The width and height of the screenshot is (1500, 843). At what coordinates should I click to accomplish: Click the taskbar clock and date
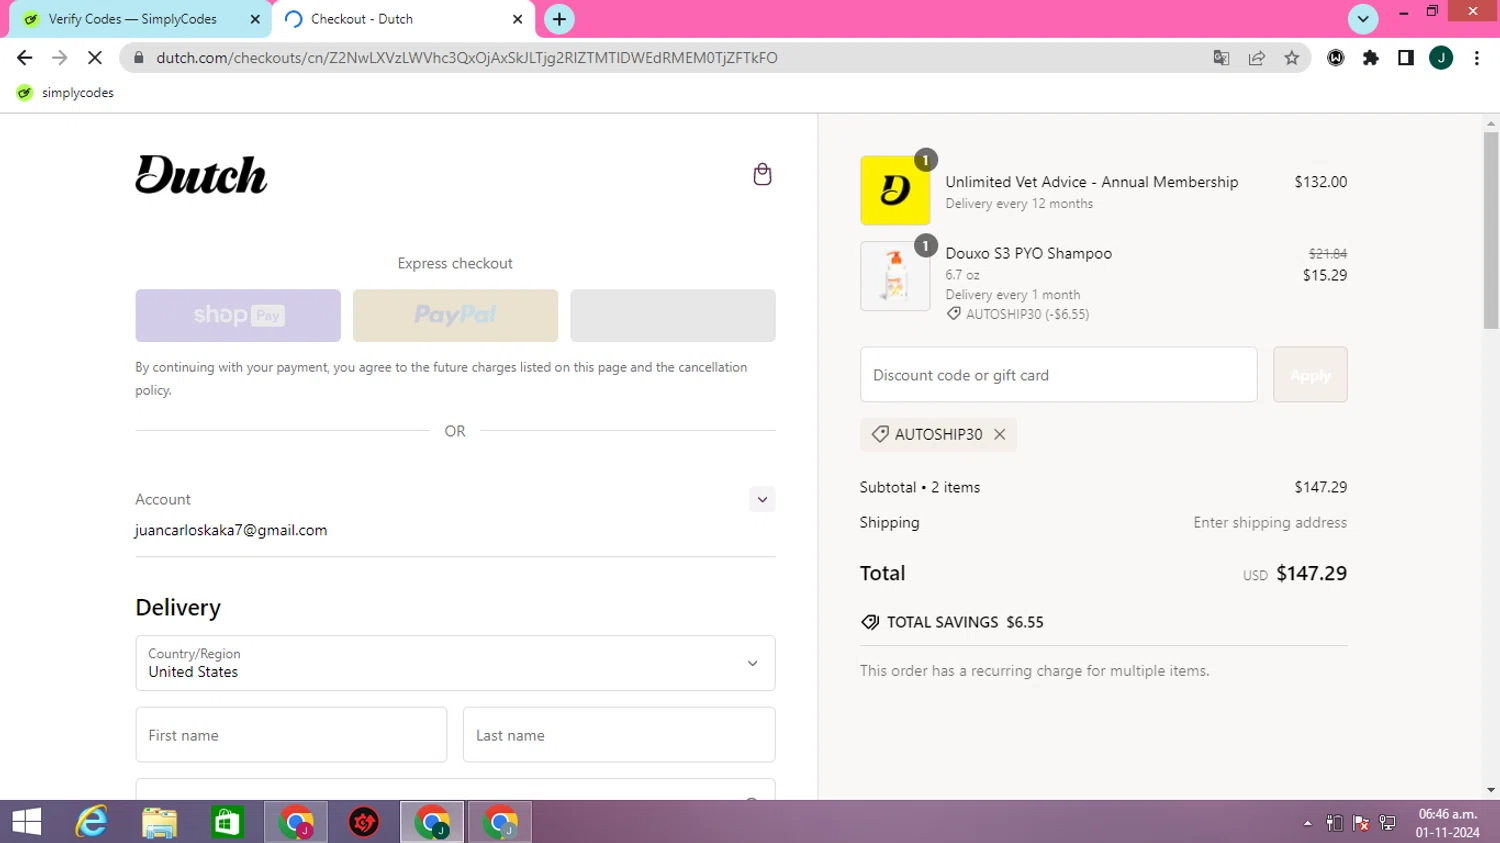(1448, 823)
